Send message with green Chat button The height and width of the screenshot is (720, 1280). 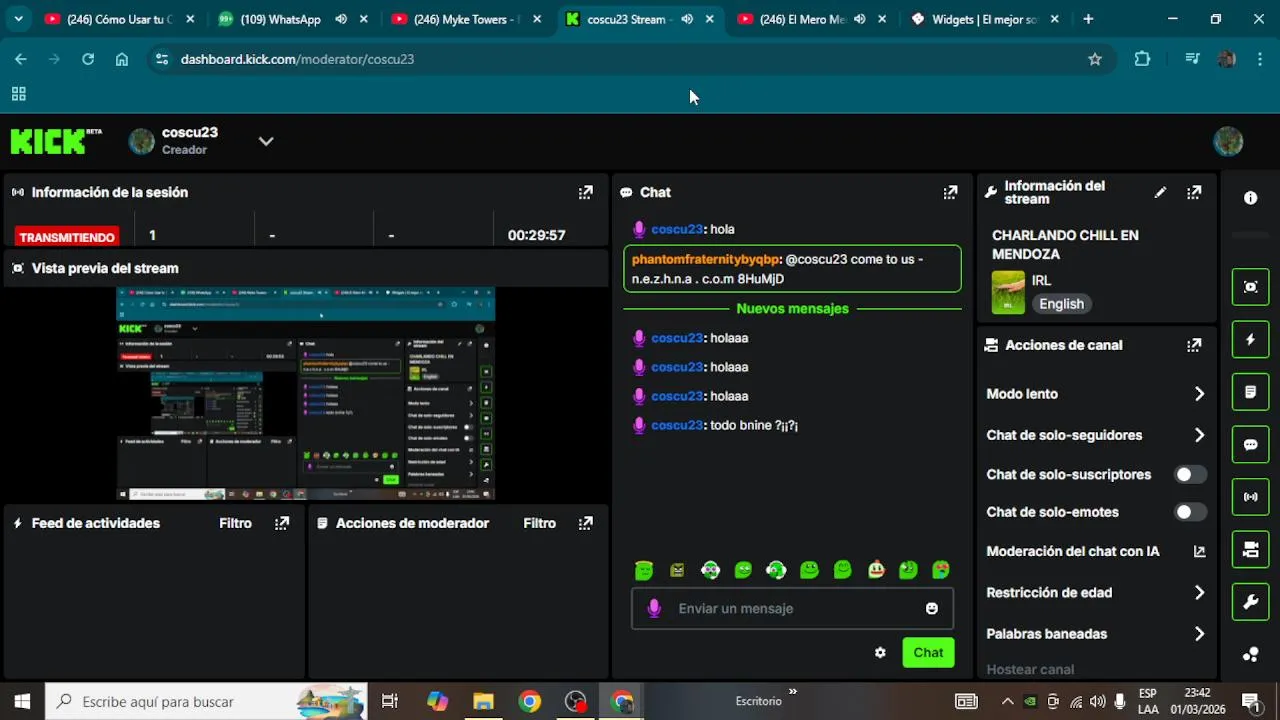pyautogui.click(x=928, y=652)
